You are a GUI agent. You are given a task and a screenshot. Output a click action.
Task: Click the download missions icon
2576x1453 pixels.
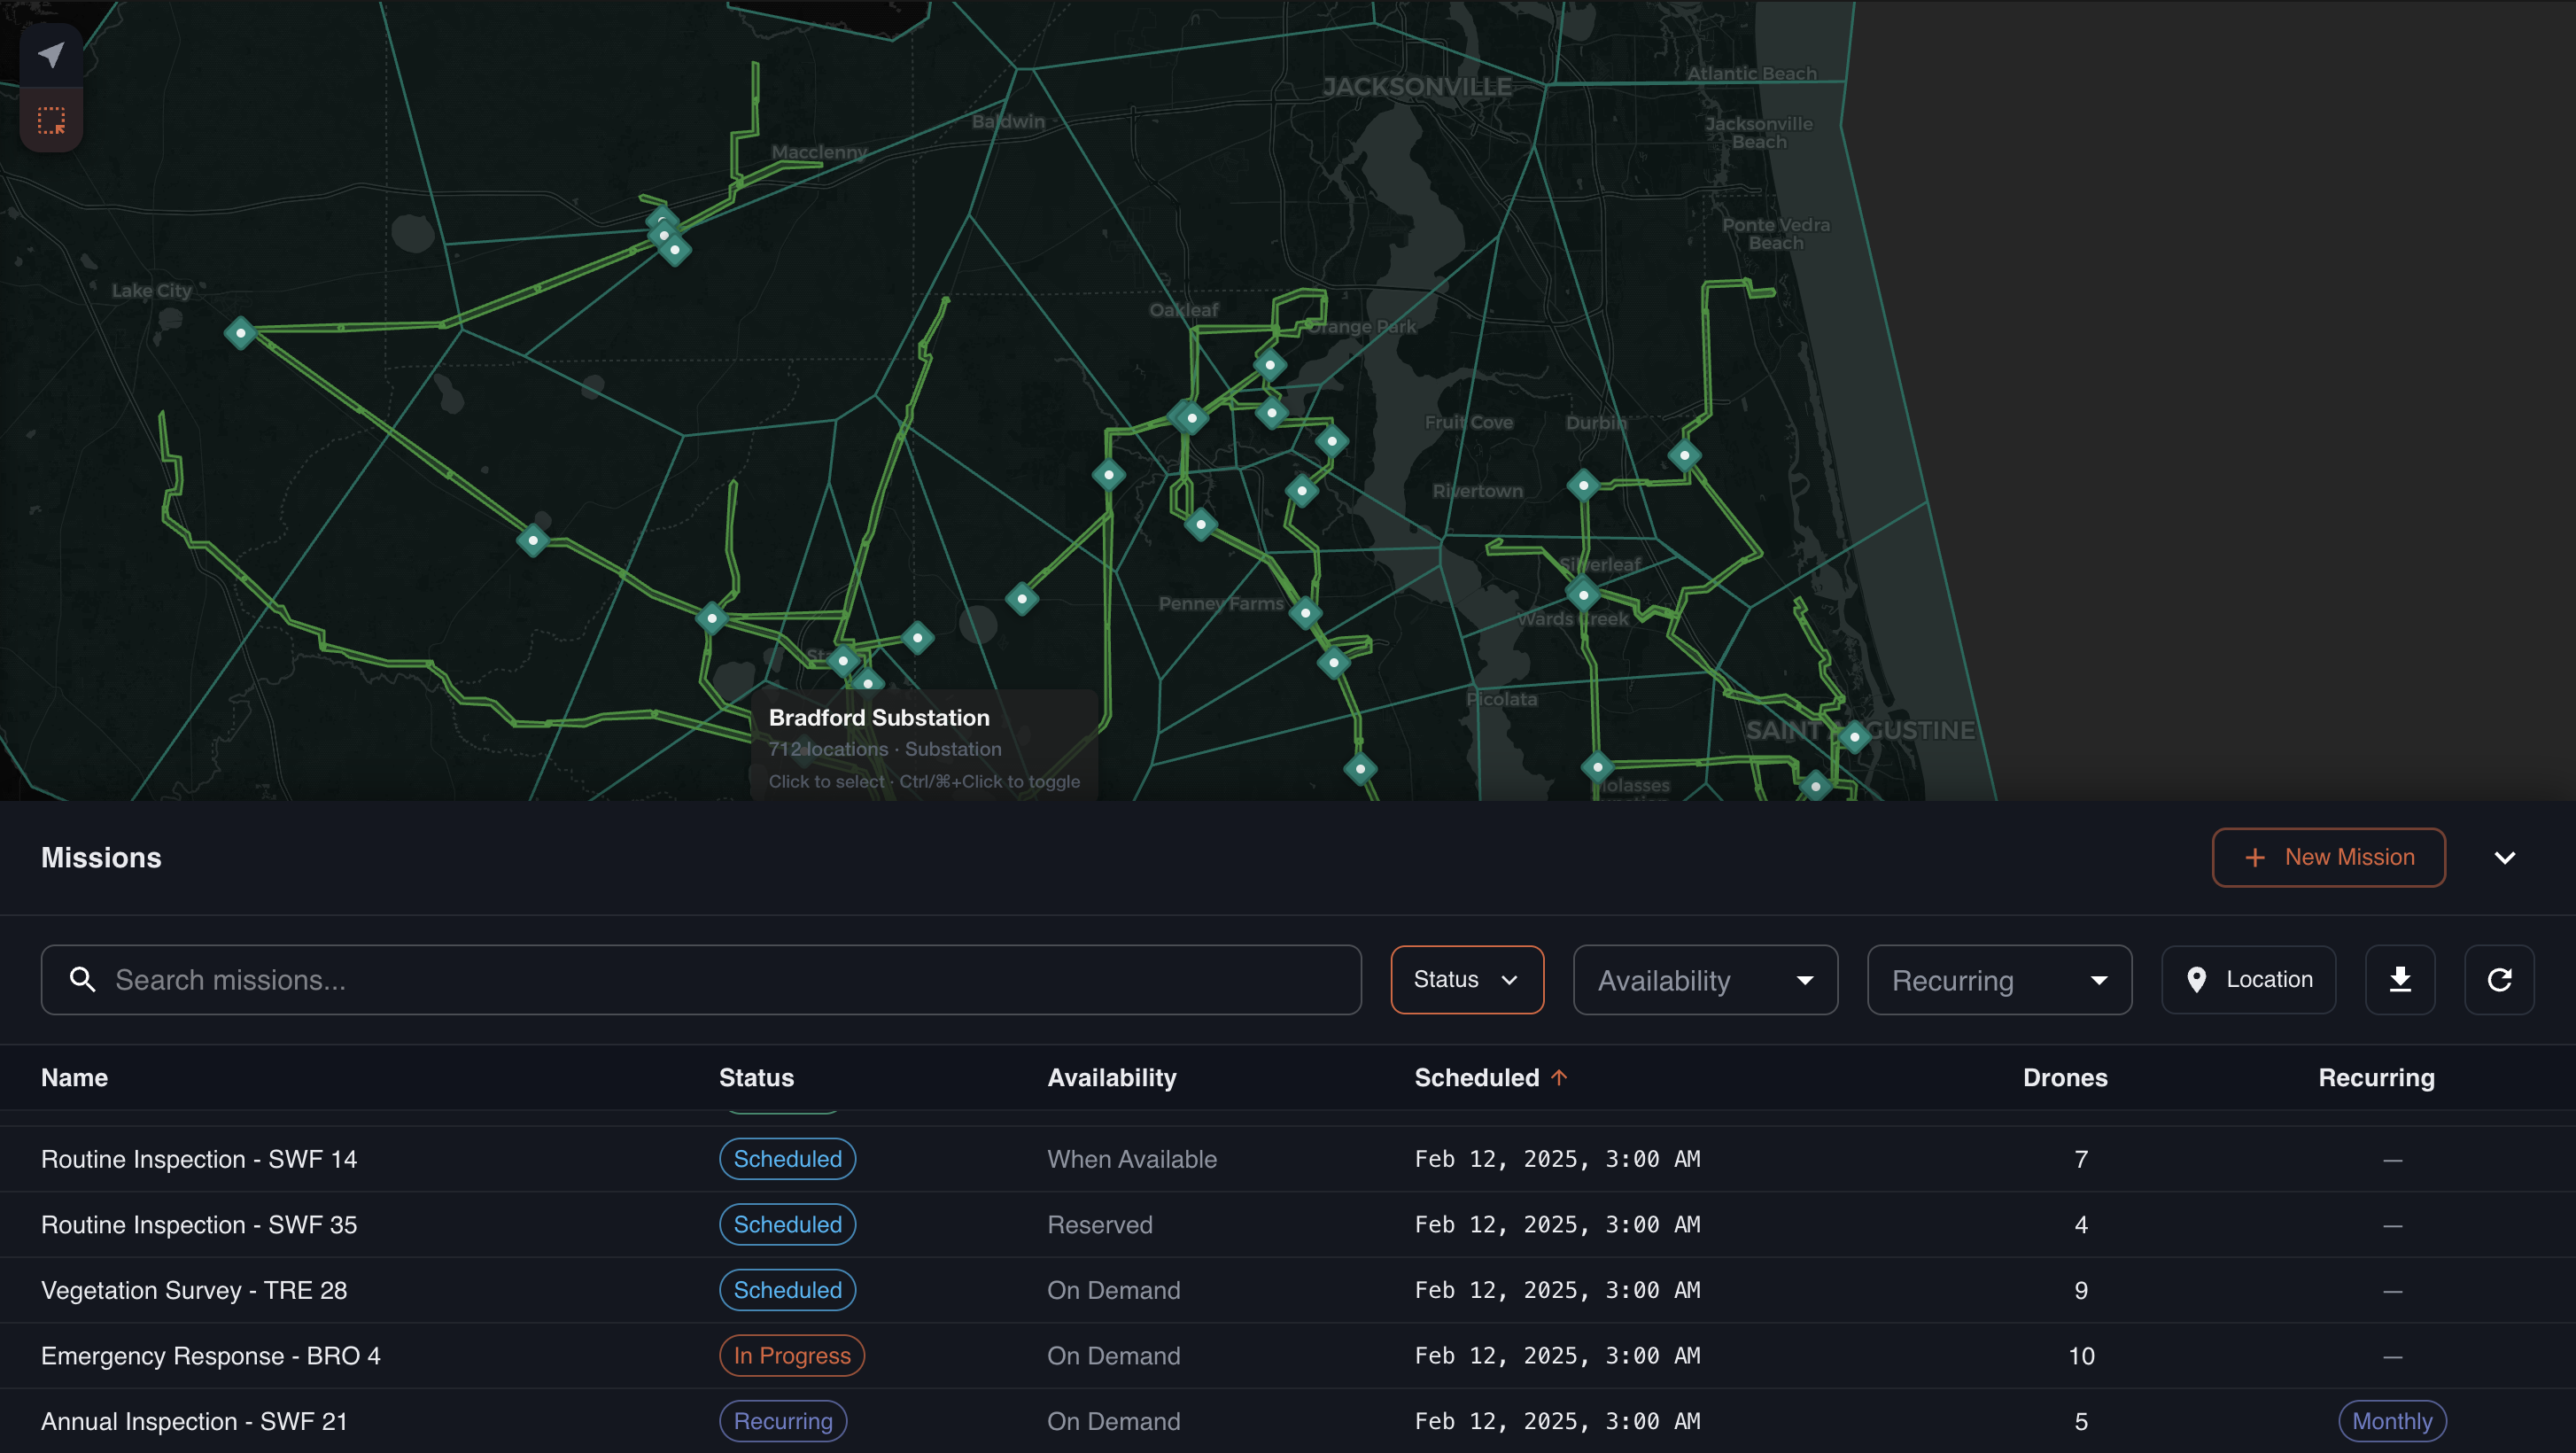2399,980
